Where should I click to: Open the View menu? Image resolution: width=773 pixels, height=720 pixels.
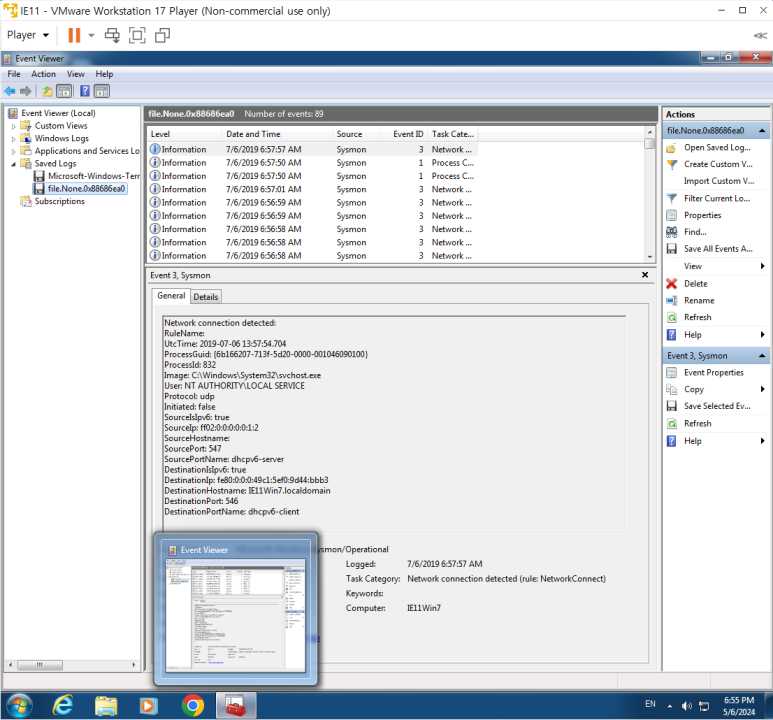[x=75, y=74]
